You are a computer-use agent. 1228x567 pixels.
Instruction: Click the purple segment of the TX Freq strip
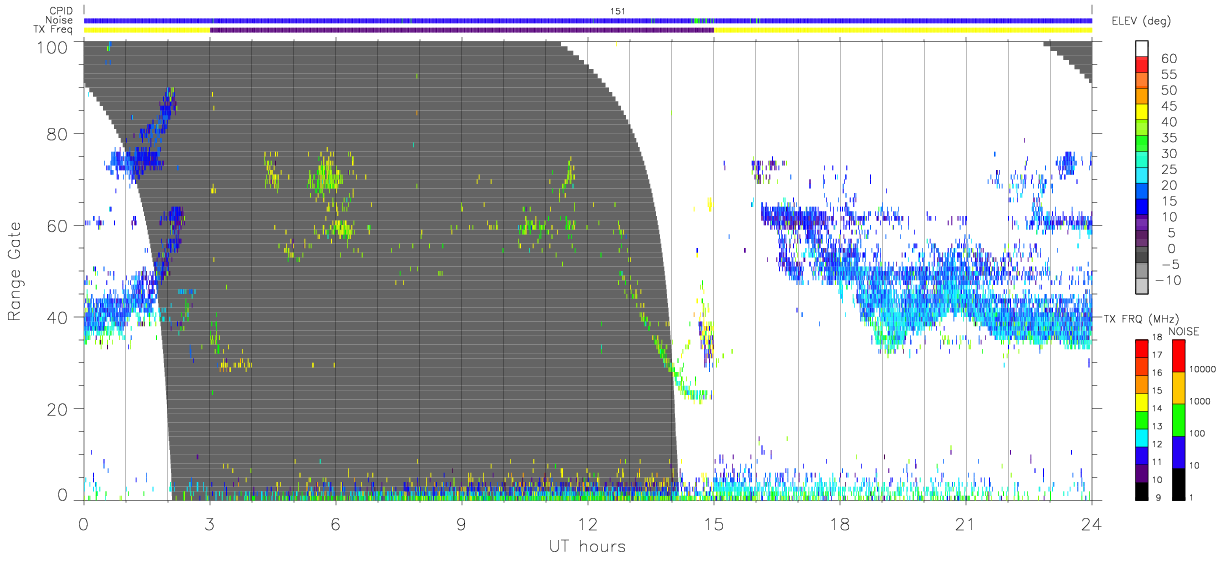[x=461, y=30]
